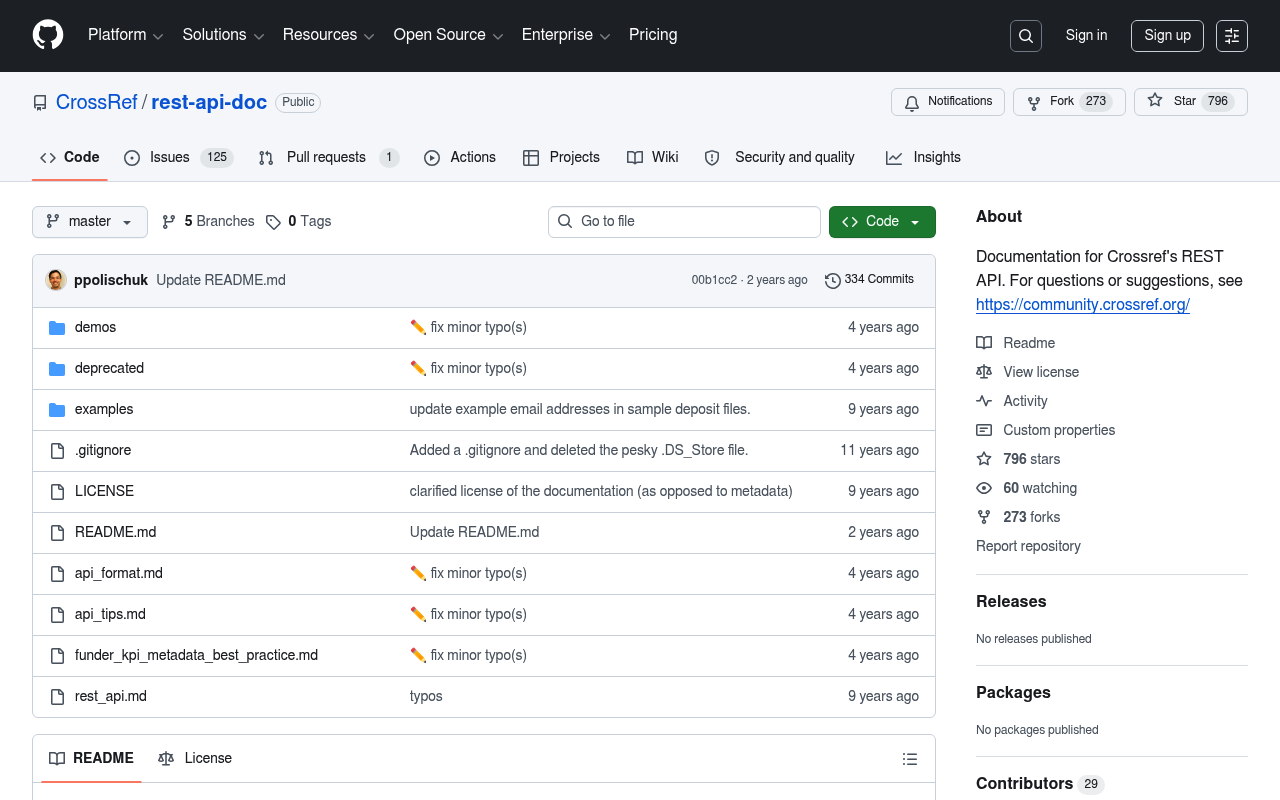Click the fork icon beside 273 forks
The image size is (1280, 800).
pyautogui.click(x=984, y=517)
